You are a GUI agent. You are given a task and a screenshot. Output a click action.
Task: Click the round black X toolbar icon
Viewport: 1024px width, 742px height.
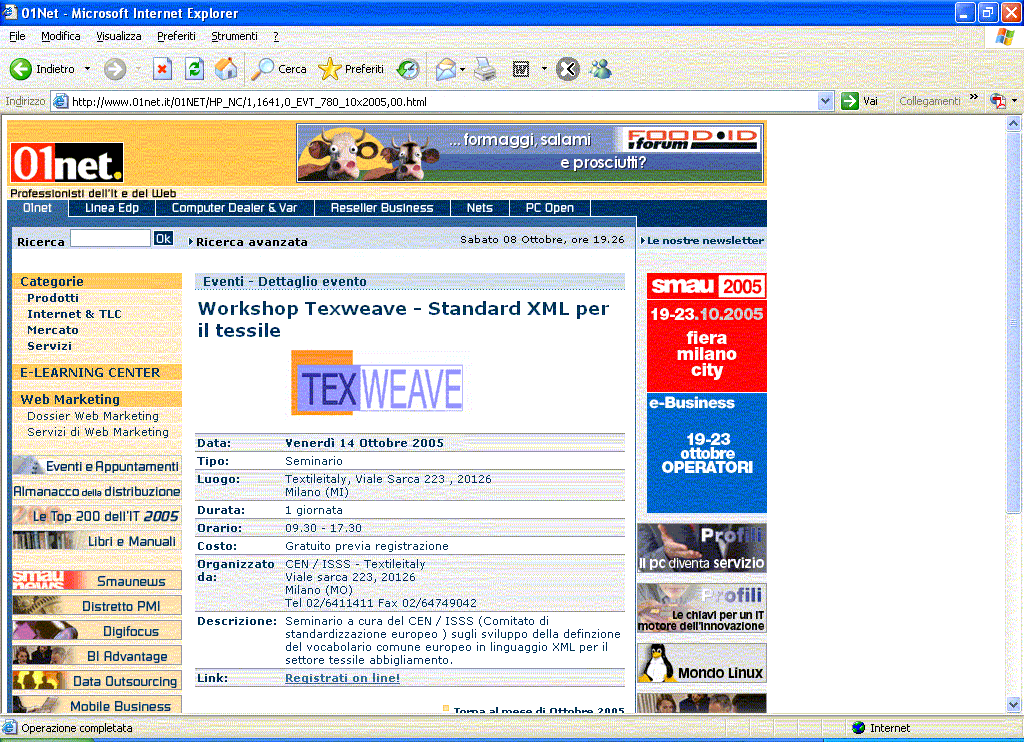pos(568,69)
